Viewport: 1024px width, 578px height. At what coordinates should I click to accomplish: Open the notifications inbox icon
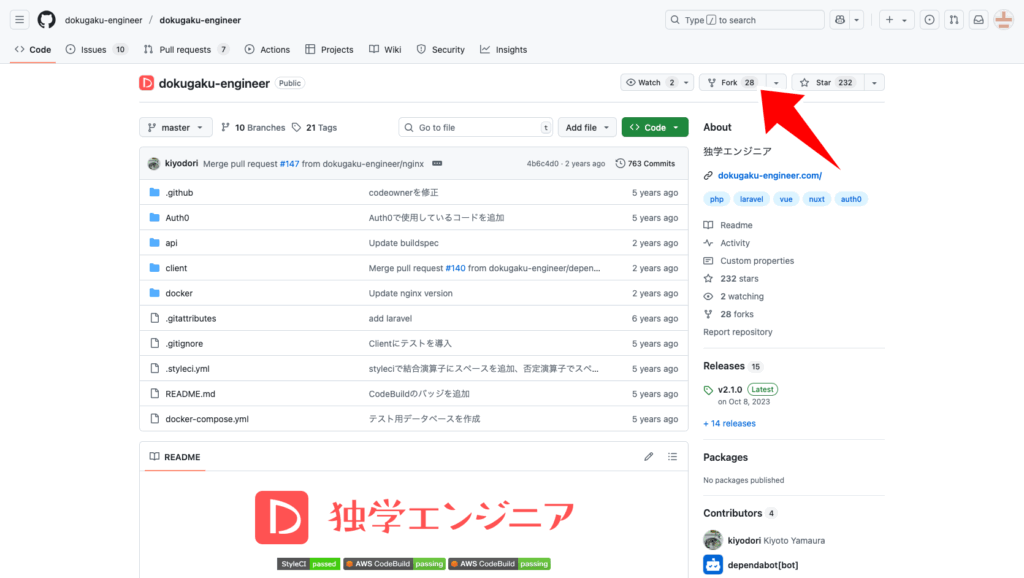[x=978, y=20]
